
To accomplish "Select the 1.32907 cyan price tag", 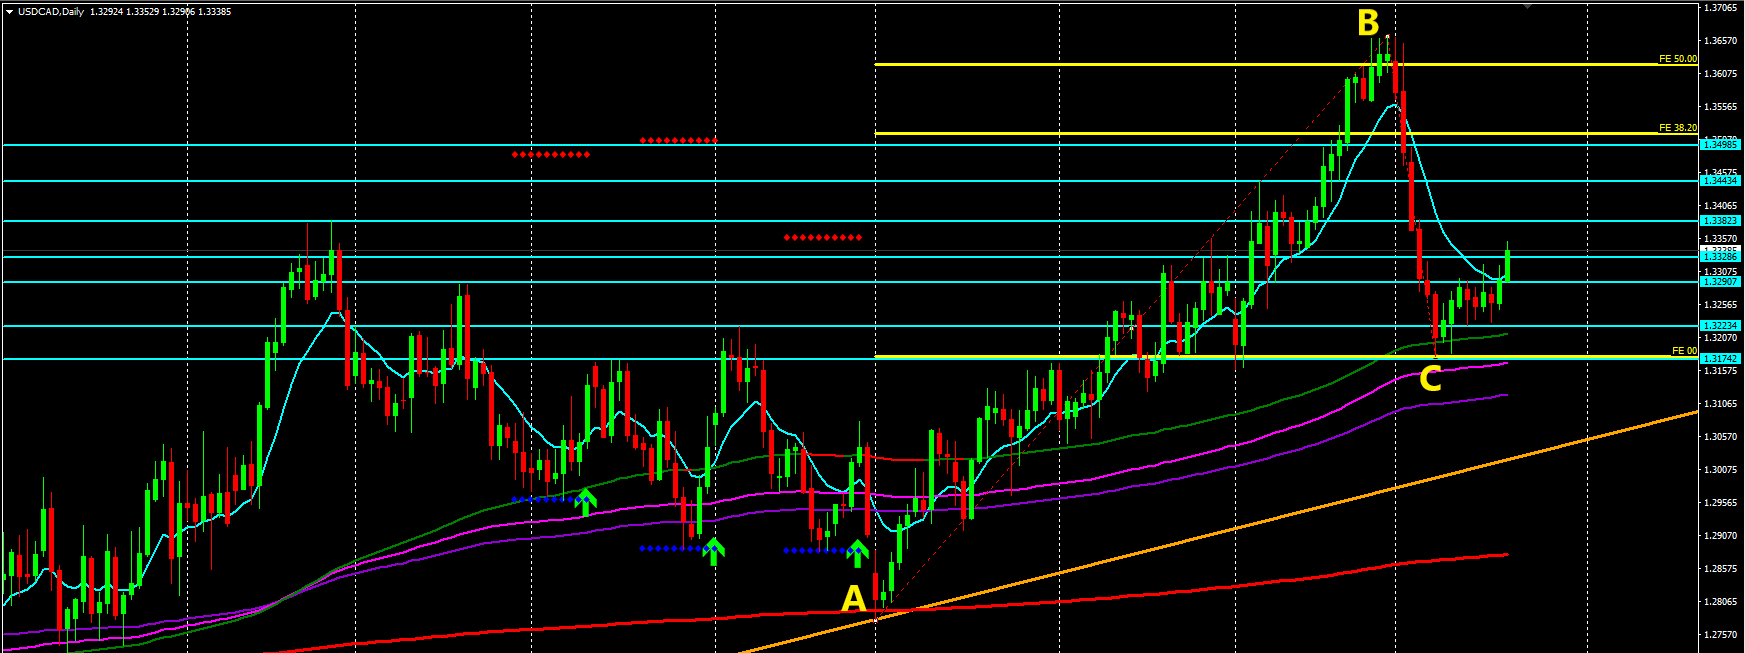I will 1720,282.
